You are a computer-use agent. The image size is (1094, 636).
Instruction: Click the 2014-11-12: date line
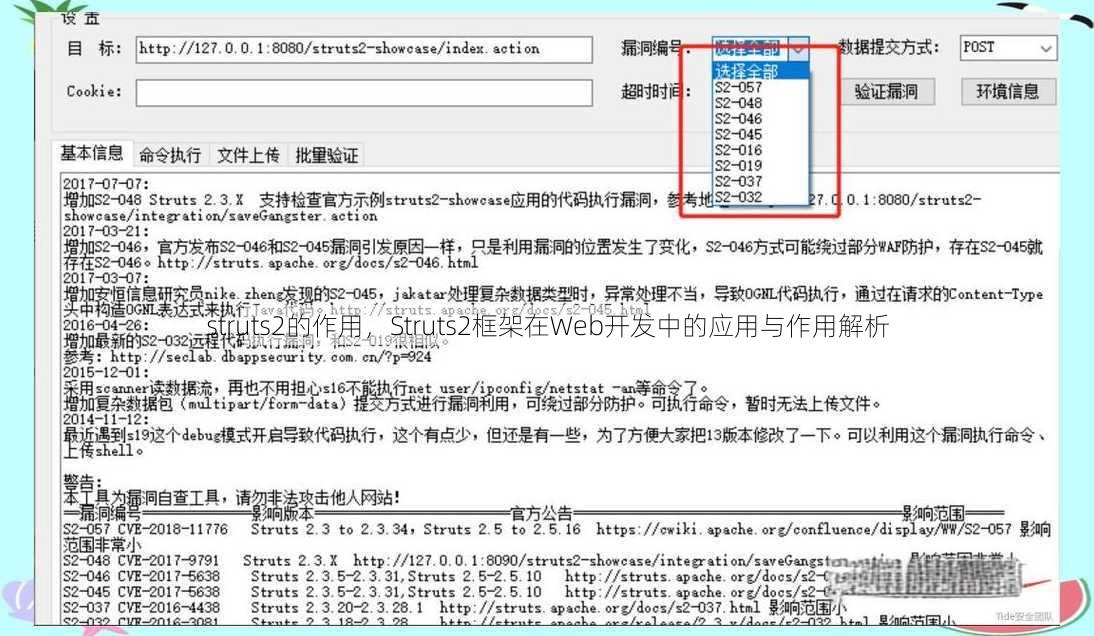click(106, 419)
